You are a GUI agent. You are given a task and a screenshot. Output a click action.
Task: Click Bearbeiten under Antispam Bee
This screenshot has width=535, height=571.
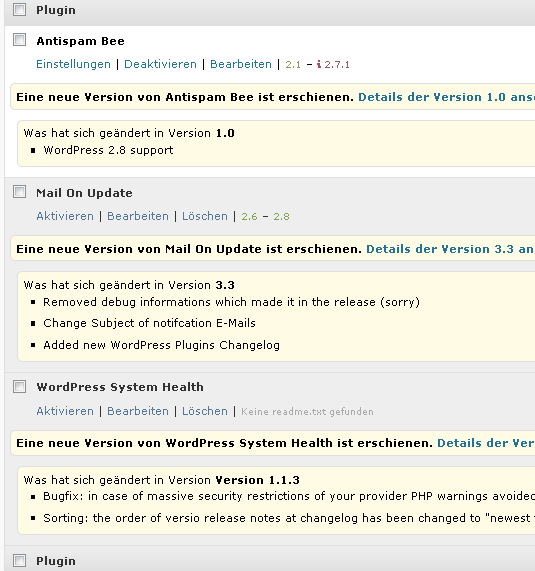[241, 64]
